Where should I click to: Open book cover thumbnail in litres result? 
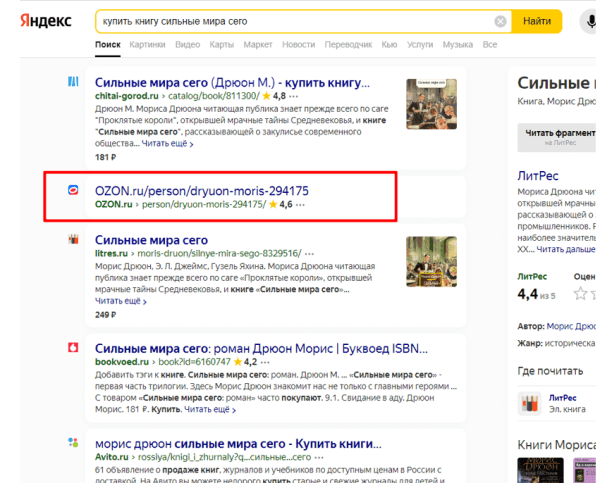[431, 261]
